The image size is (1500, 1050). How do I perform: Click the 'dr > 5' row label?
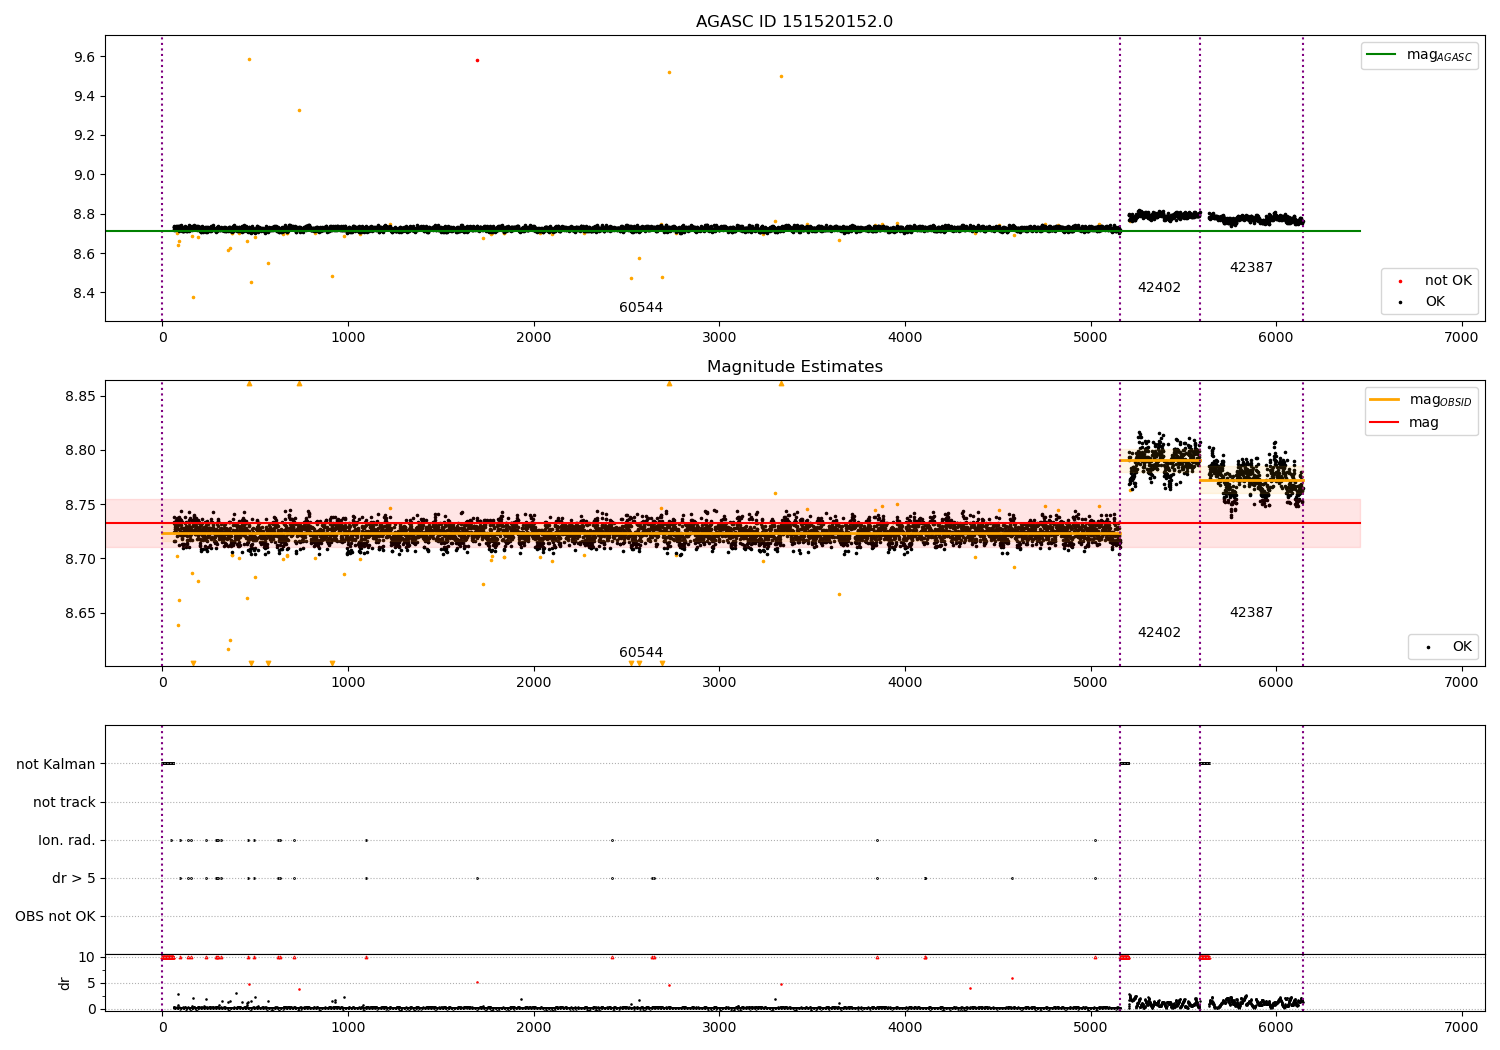pos(74,878)
